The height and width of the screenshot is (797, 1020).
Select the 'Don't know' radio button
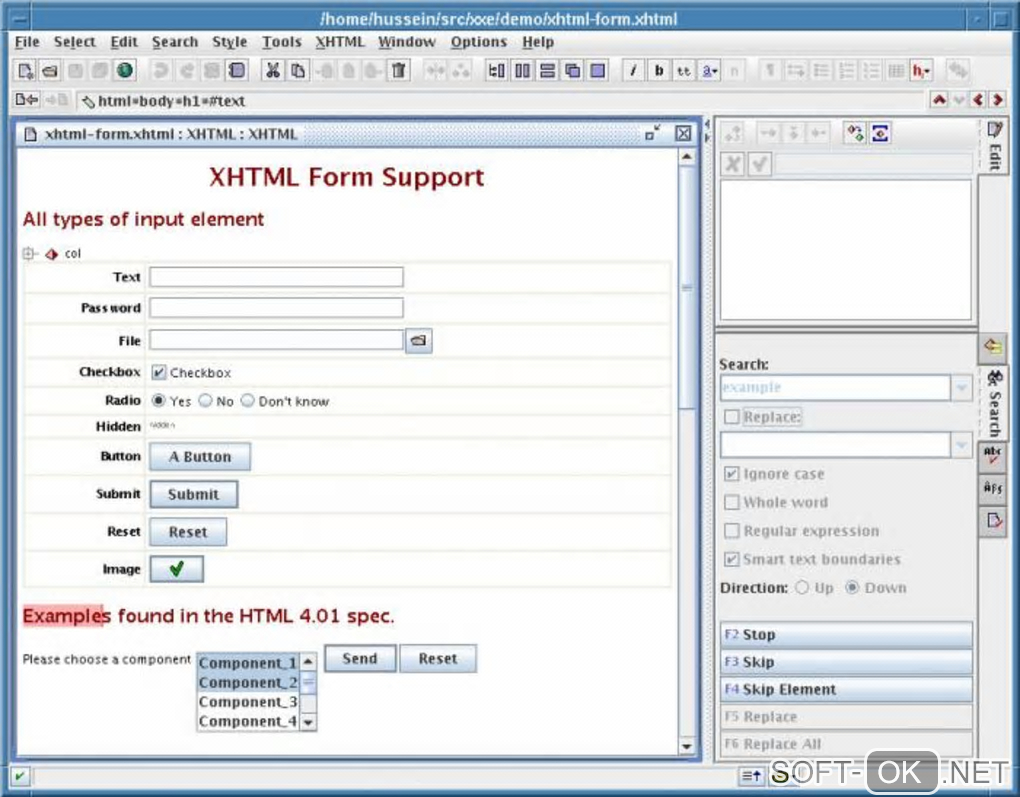(247, 400)
